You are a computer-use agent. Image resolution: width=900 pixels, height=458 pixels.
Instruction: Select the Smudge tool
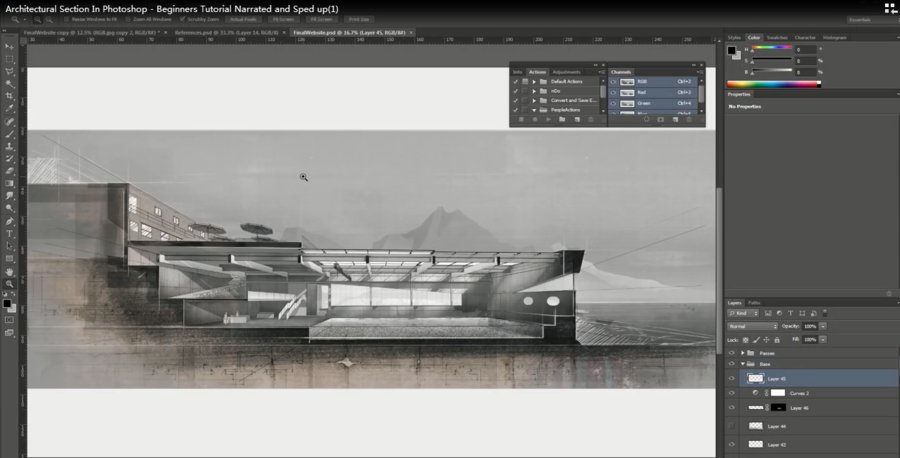9,196
